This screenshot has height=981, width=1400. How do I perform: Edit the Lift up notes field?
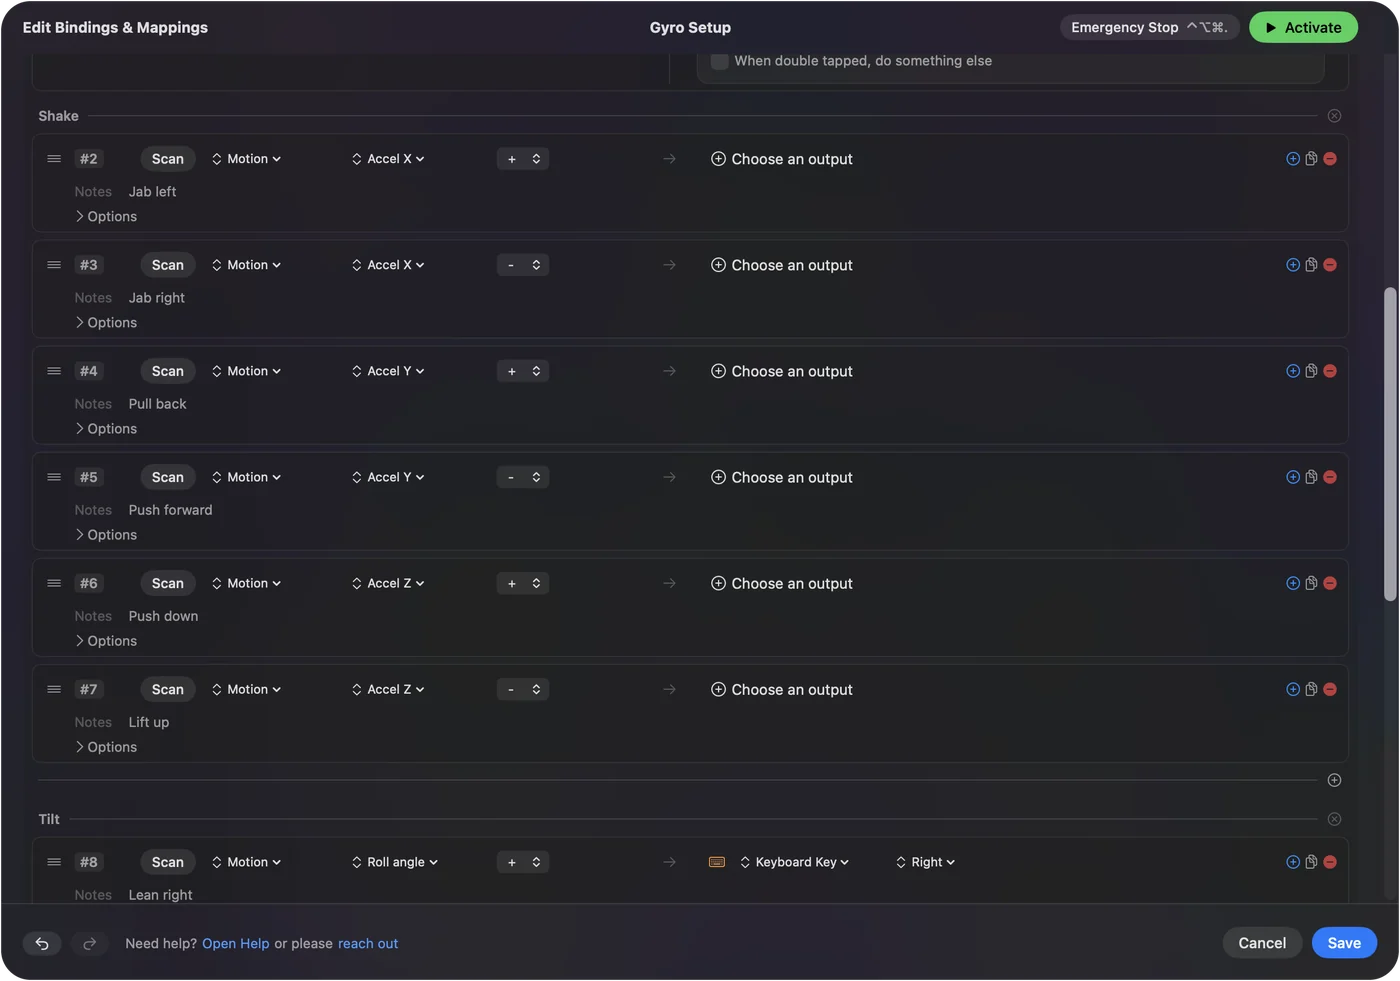point(149,722)
